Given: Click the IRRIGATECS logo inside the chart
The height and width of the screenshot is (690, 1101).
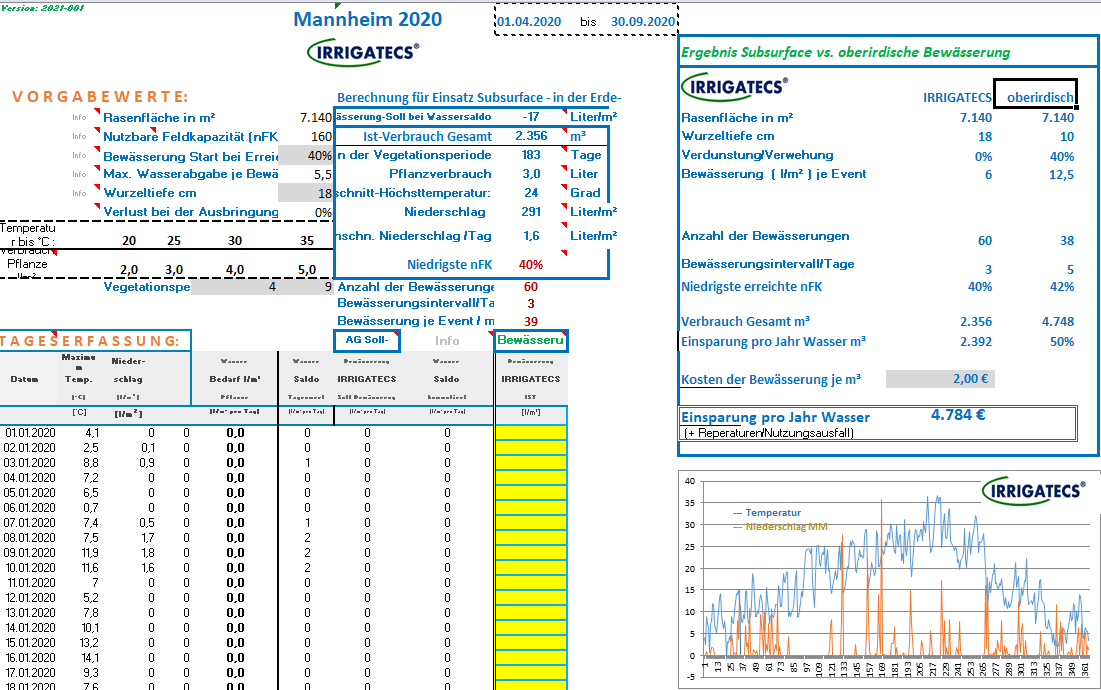Looking at the screenshot, I should point(1034,491).
